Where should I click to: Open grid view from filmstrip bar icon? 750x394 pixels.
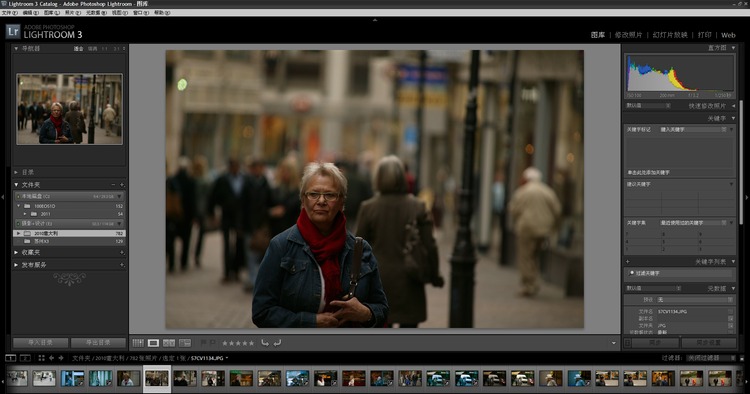coord(41,358)
